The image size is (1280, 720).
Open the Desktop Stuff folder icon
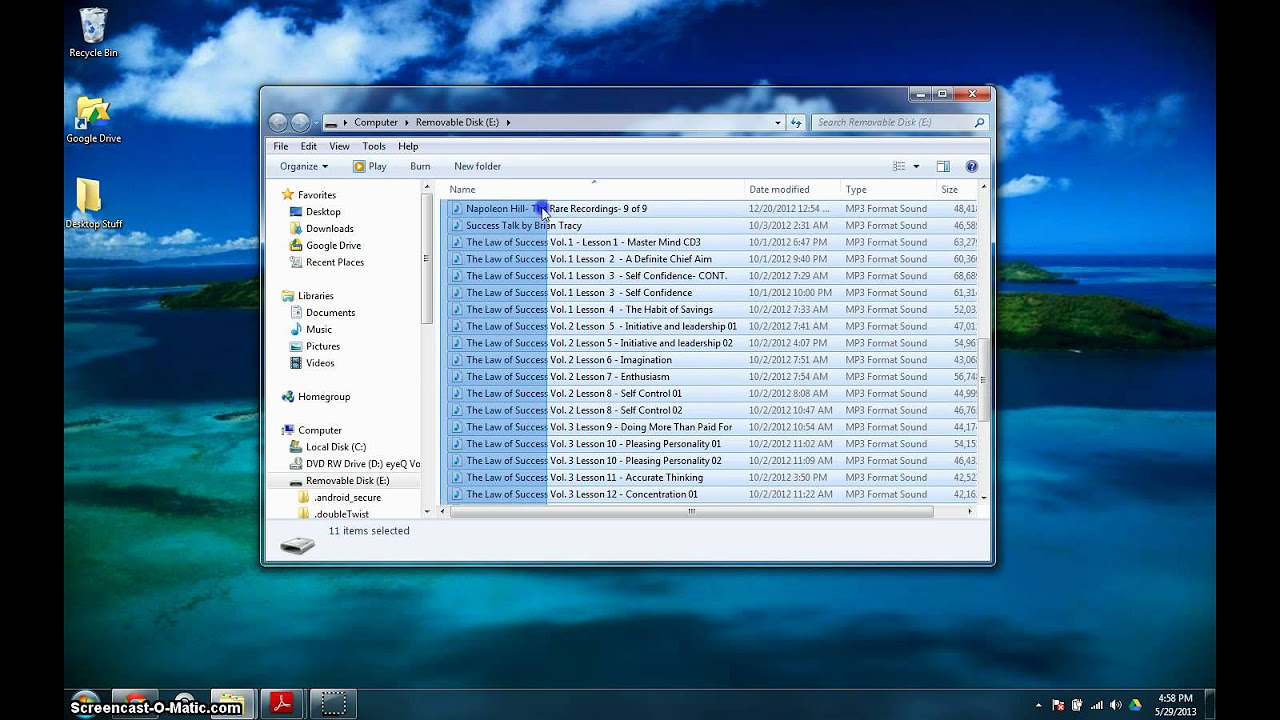click(x=93, y=203)
